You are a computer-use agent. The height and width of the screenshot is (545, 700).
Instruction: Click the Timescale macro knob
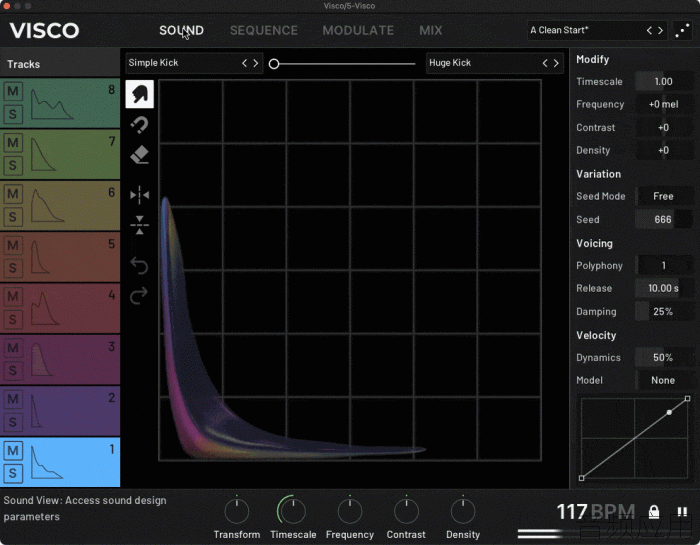(x=293, y=511)
